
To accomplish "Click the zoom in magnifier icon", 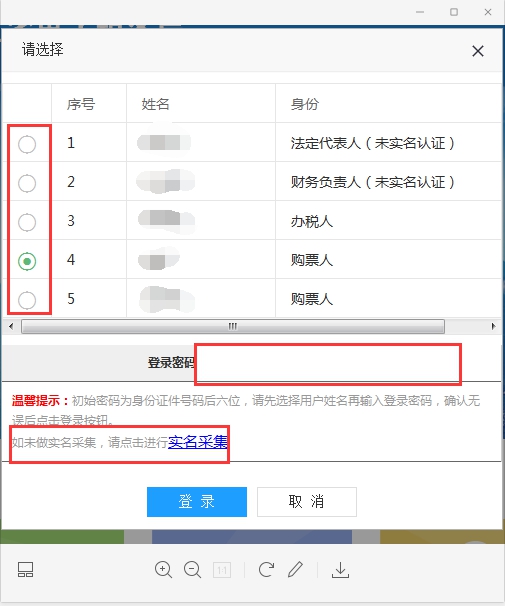I will pyautogui.click(x=163, y=570).
